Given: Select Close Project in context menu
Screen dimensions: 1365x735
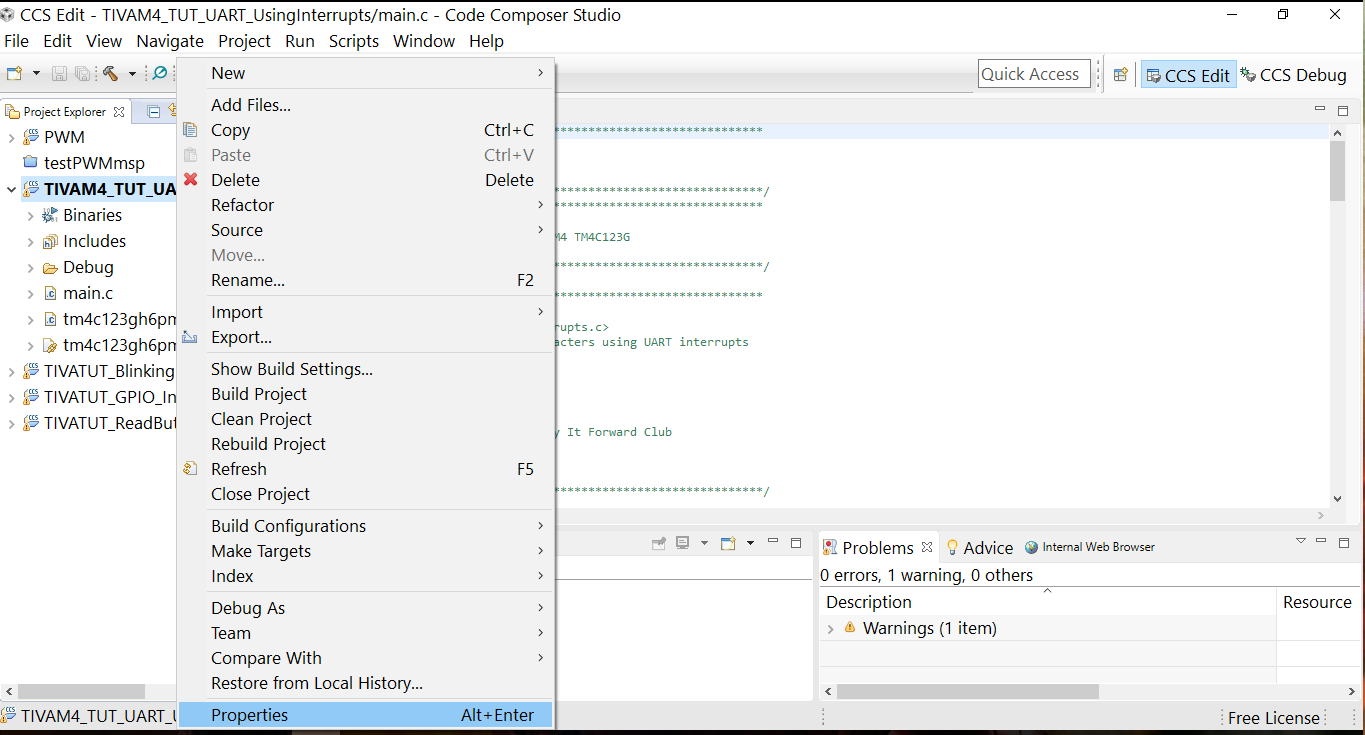Looking at the screenshot, I should click(365, 494).
